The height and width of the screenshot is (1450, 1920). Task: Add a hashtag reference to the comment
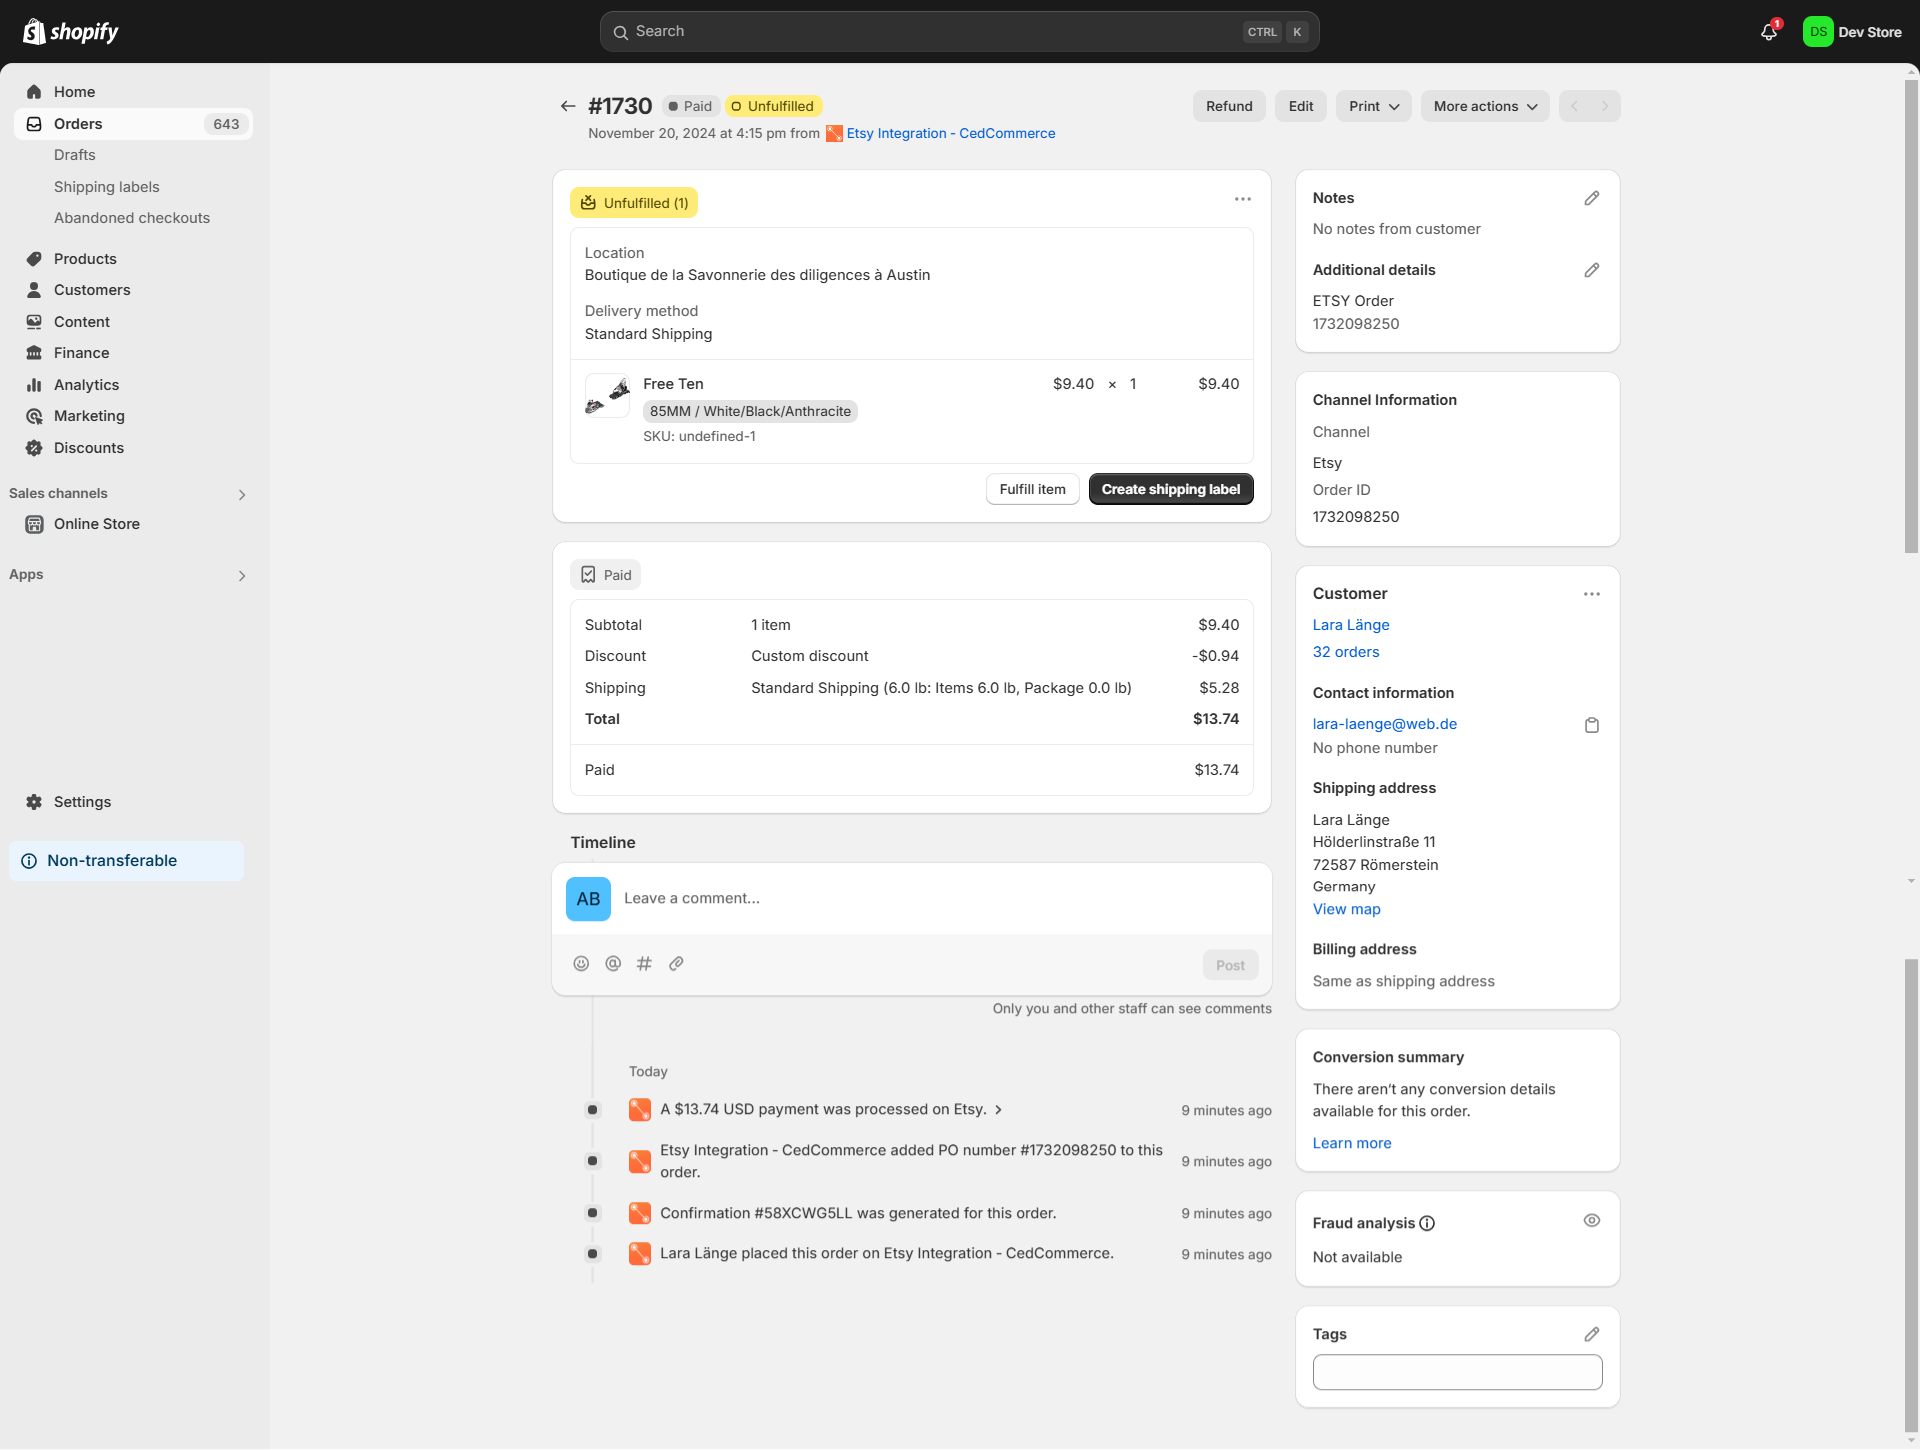coord(645,963)
